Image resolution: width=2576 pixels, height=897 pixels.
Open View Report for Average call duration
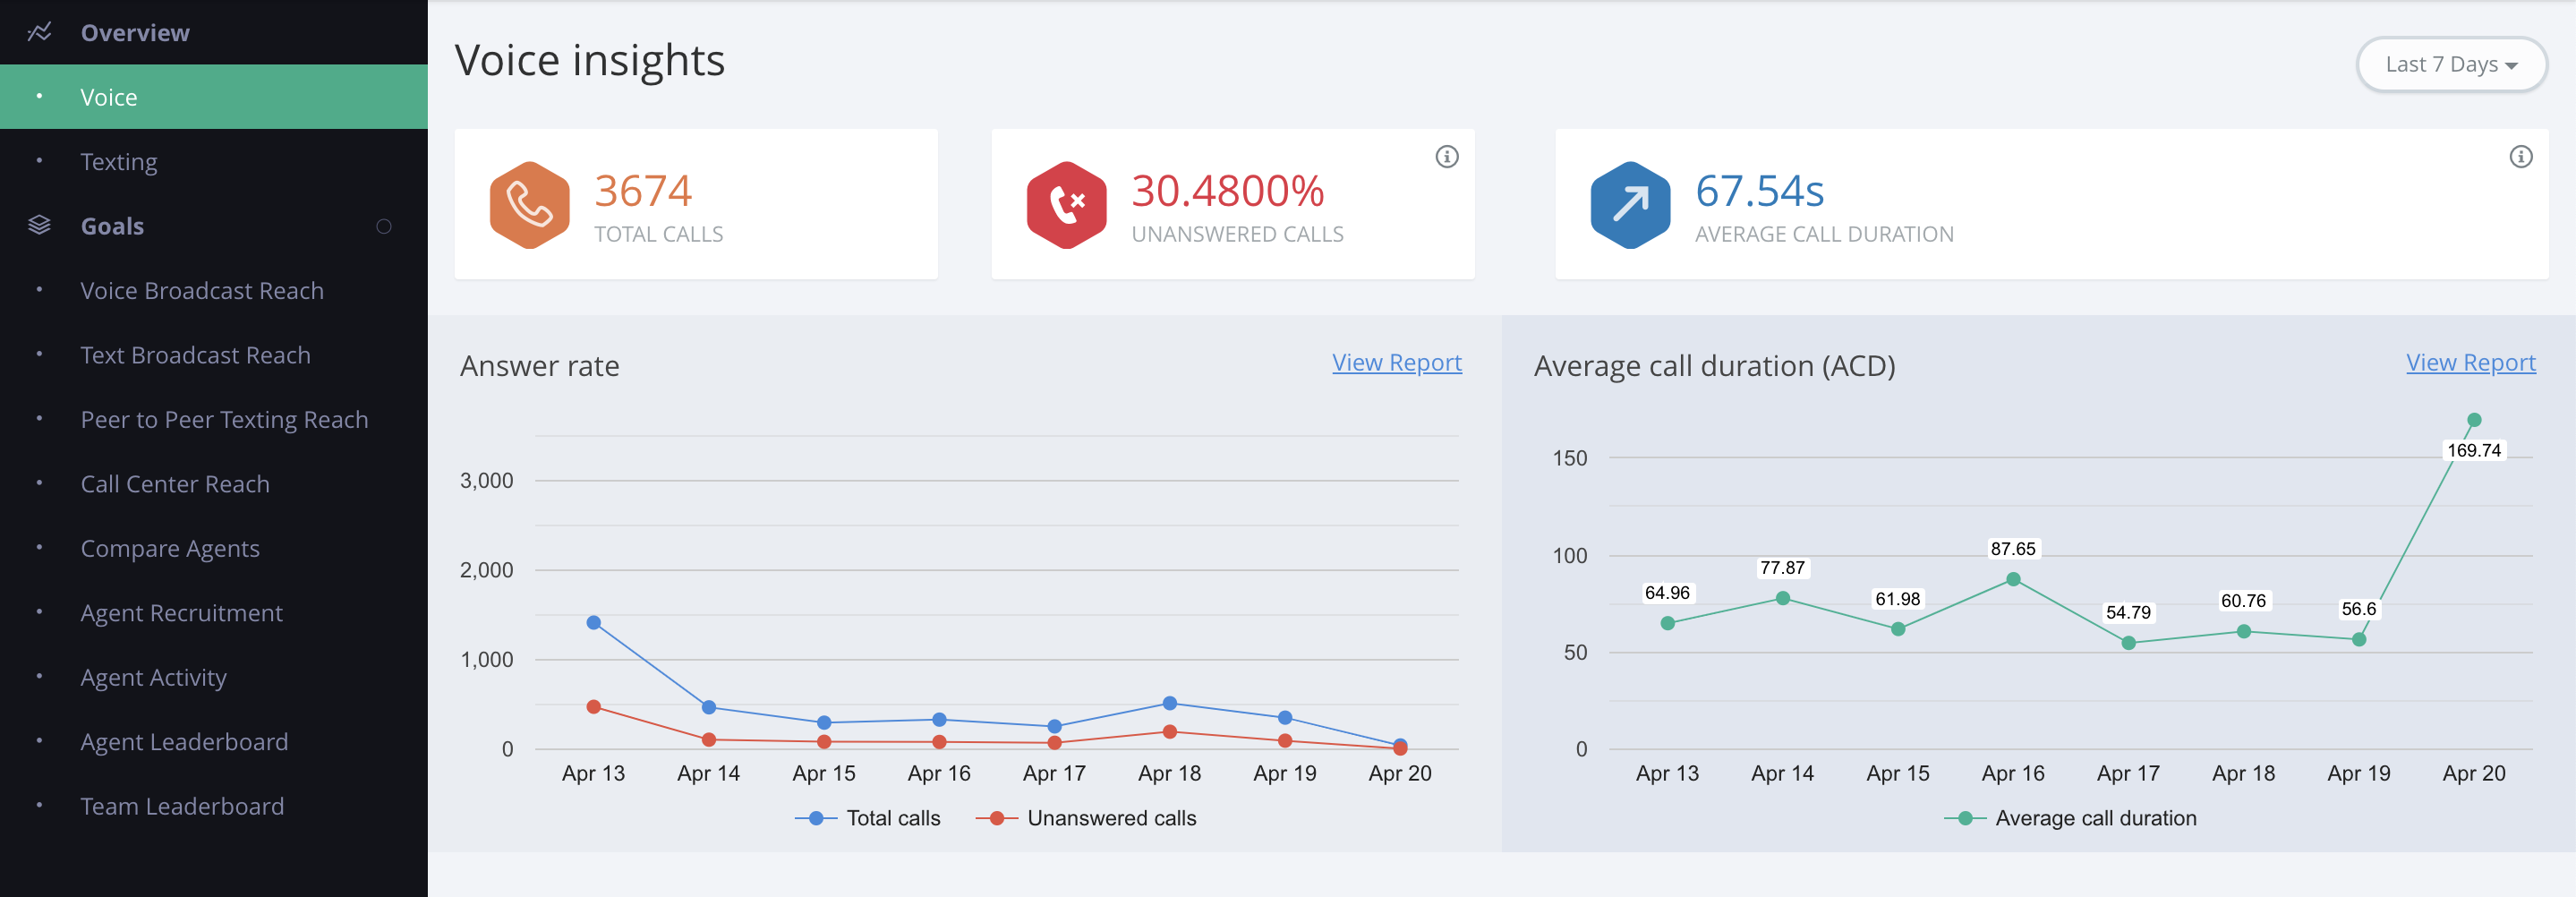(x=2470, y=362)
